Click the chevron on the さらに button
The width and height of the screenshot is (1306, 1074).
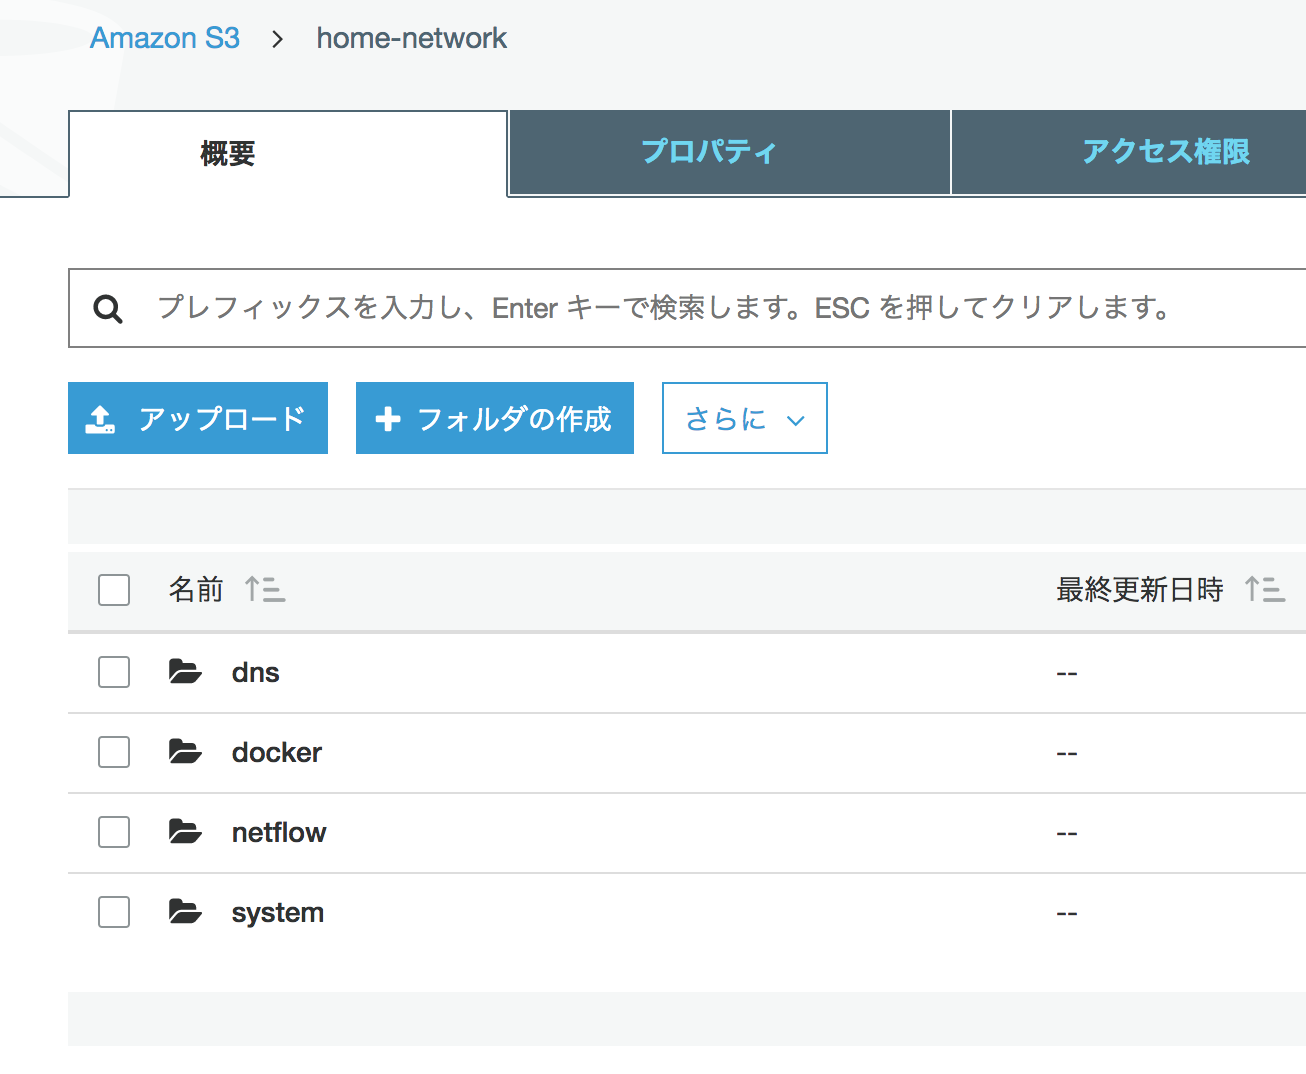coord(795,419)
